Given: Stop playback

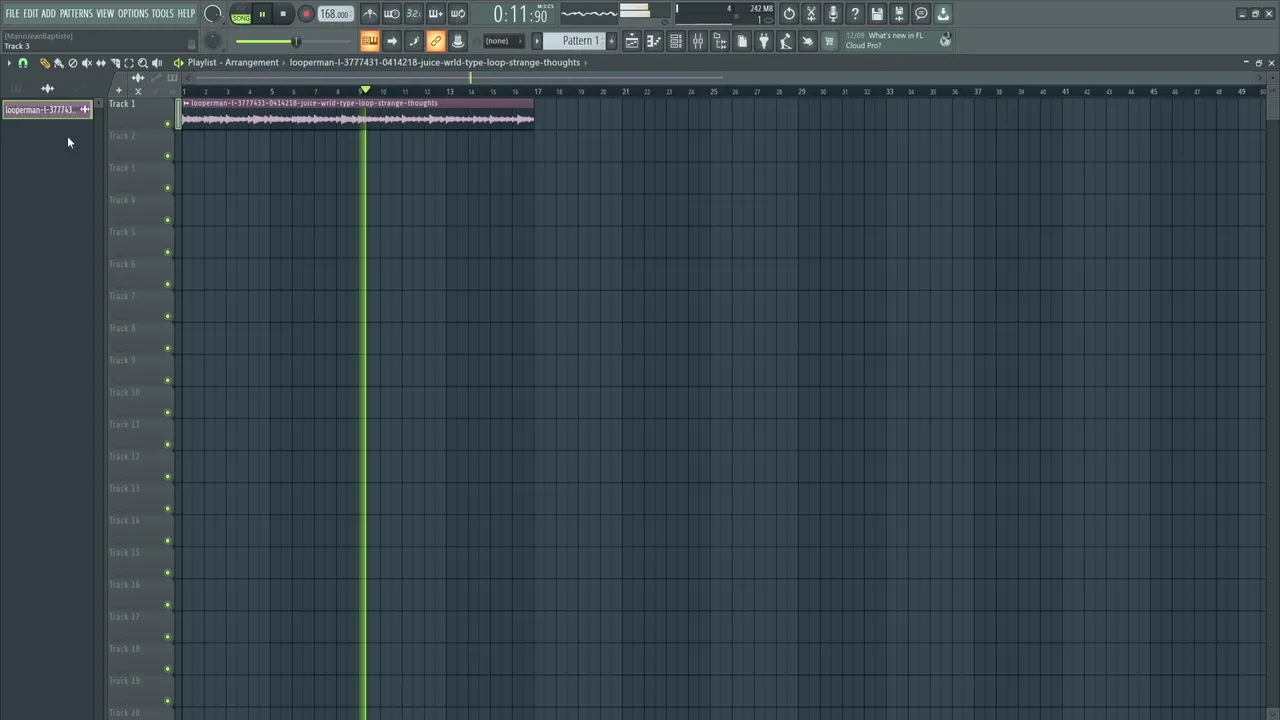Looking at the screenshot, I should 283,14.
